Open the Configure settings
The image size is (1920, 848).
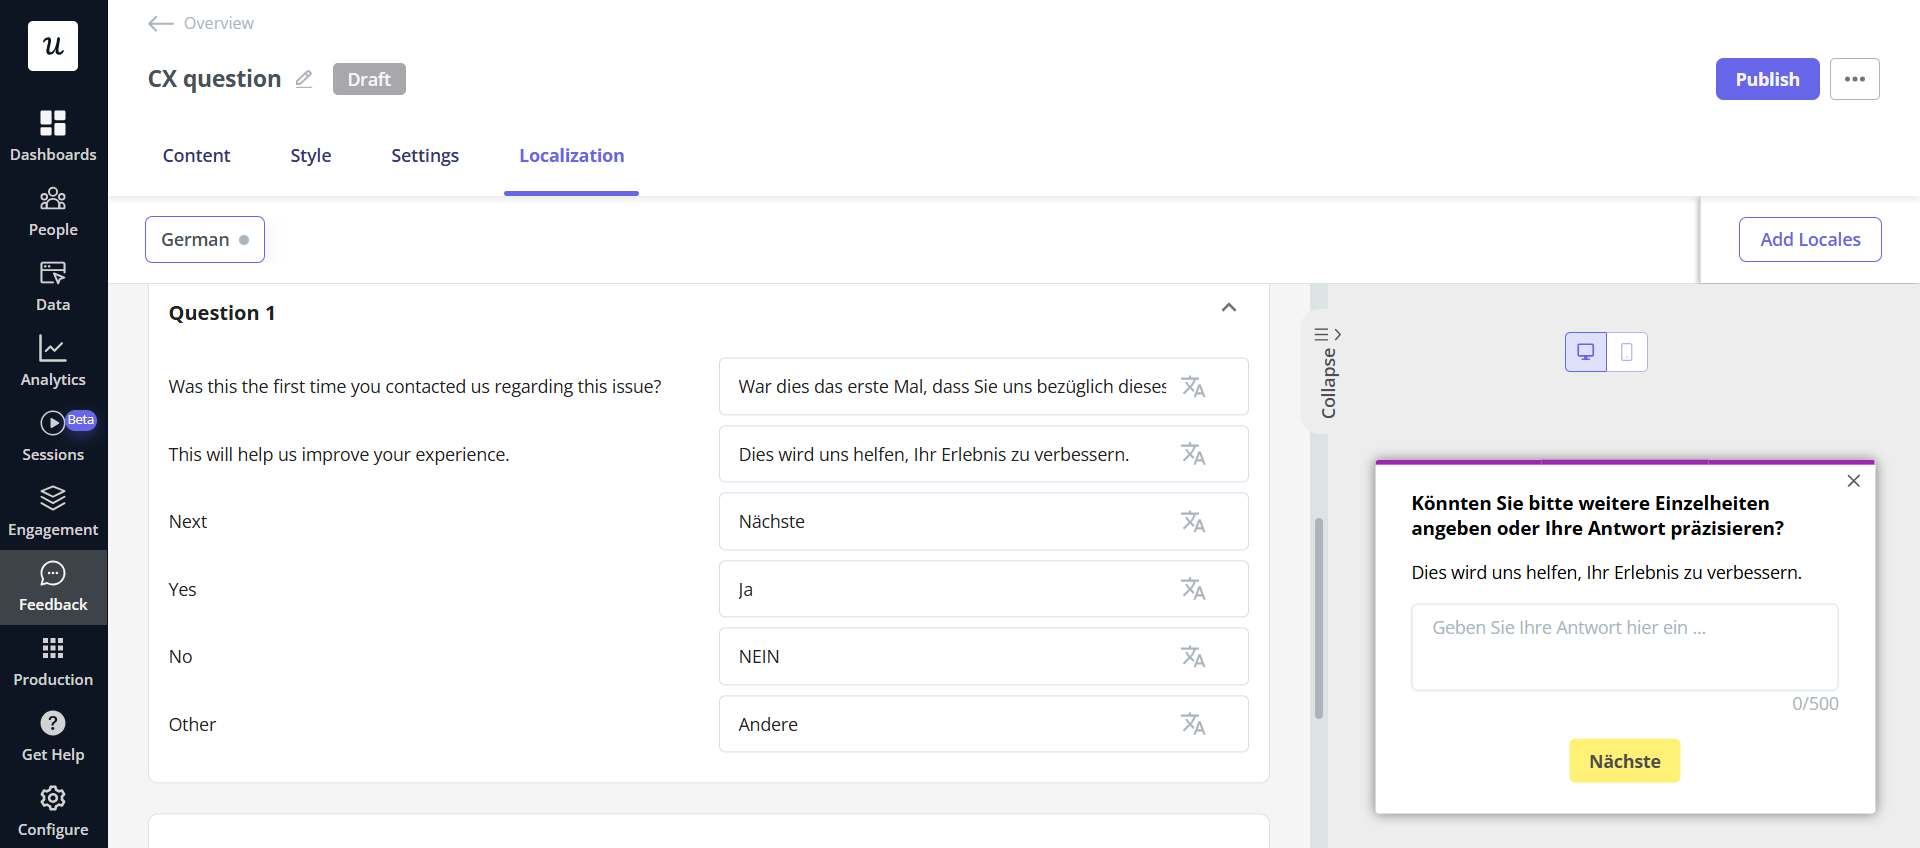click(53, 812)
